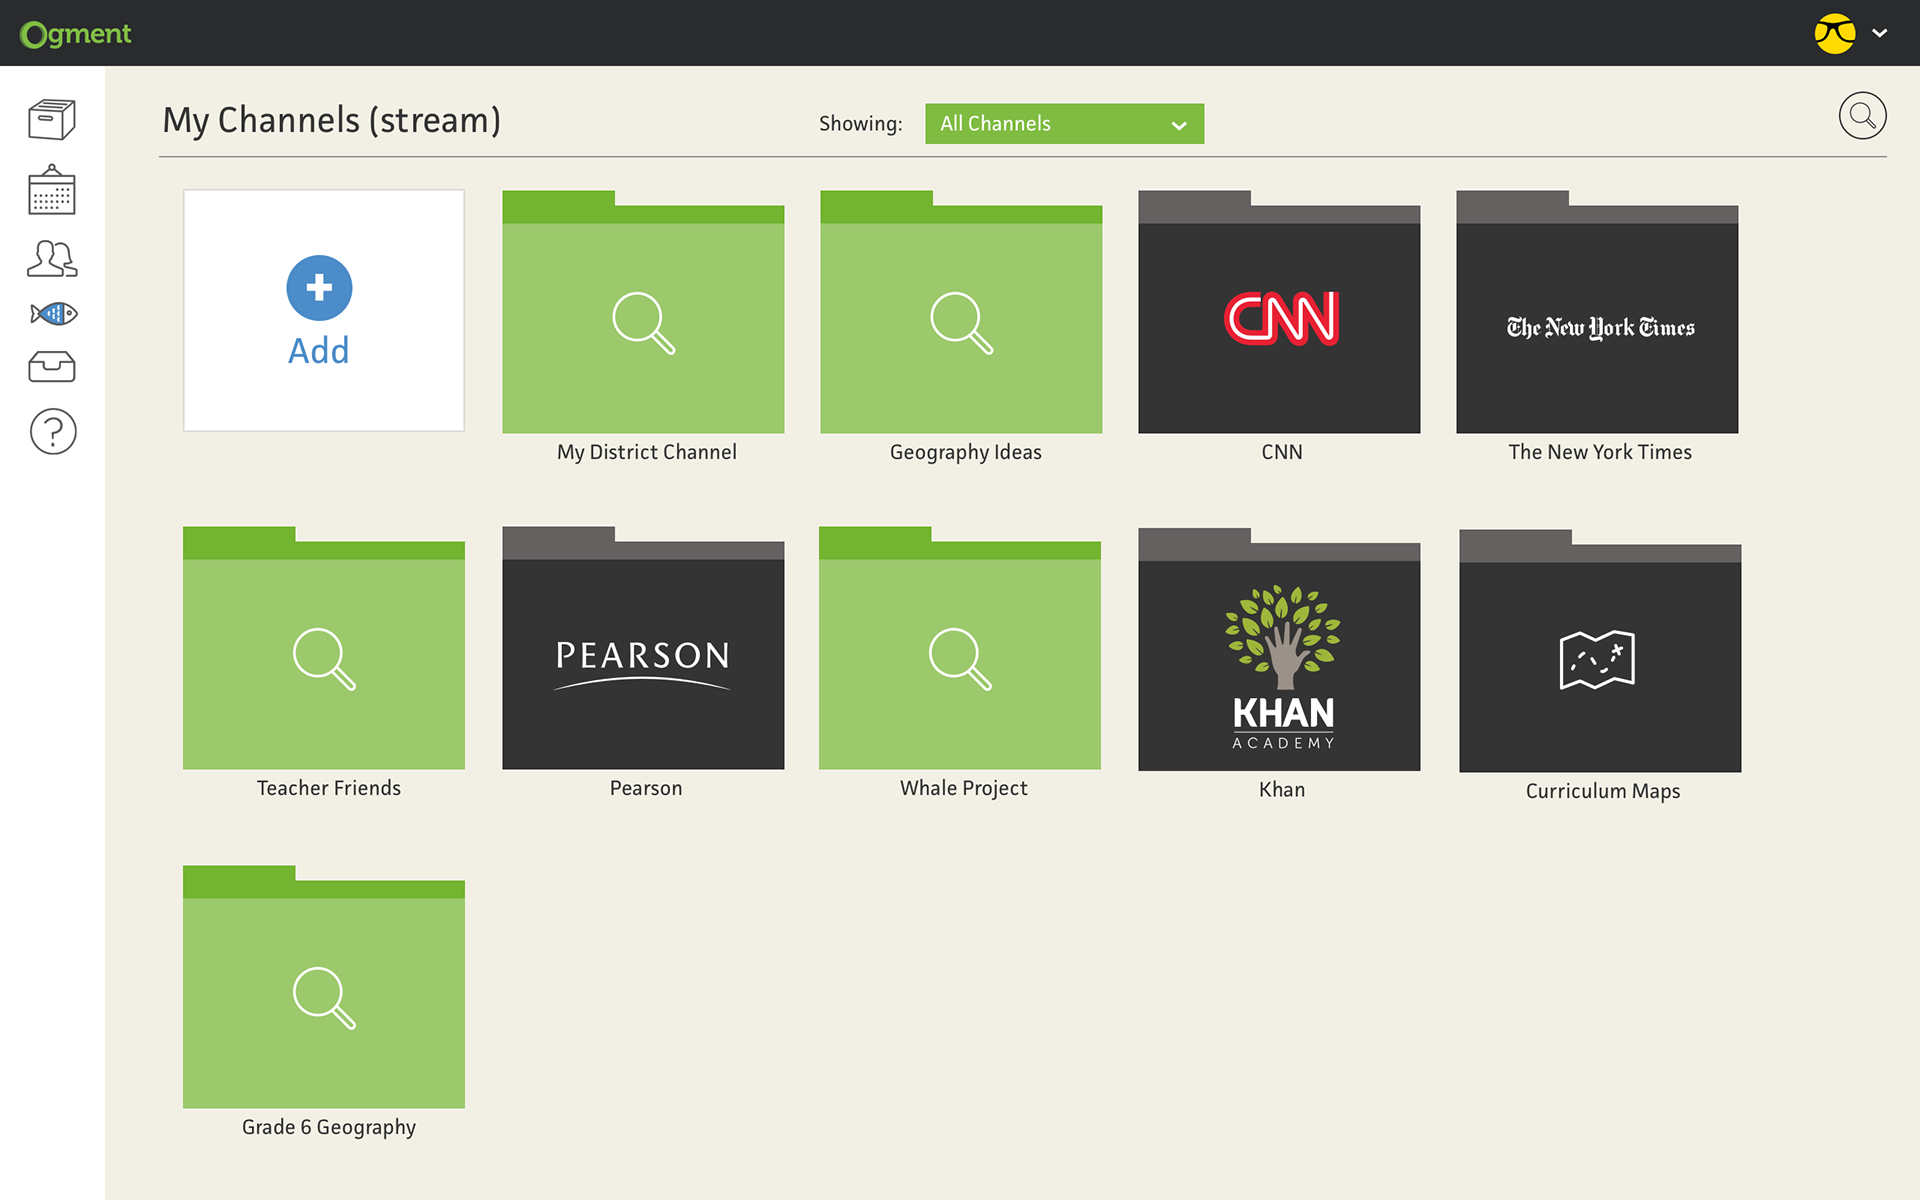1920x1200 pixels.
Task: Open the inbox tray sidebar icon
Action: click(52, 367)
